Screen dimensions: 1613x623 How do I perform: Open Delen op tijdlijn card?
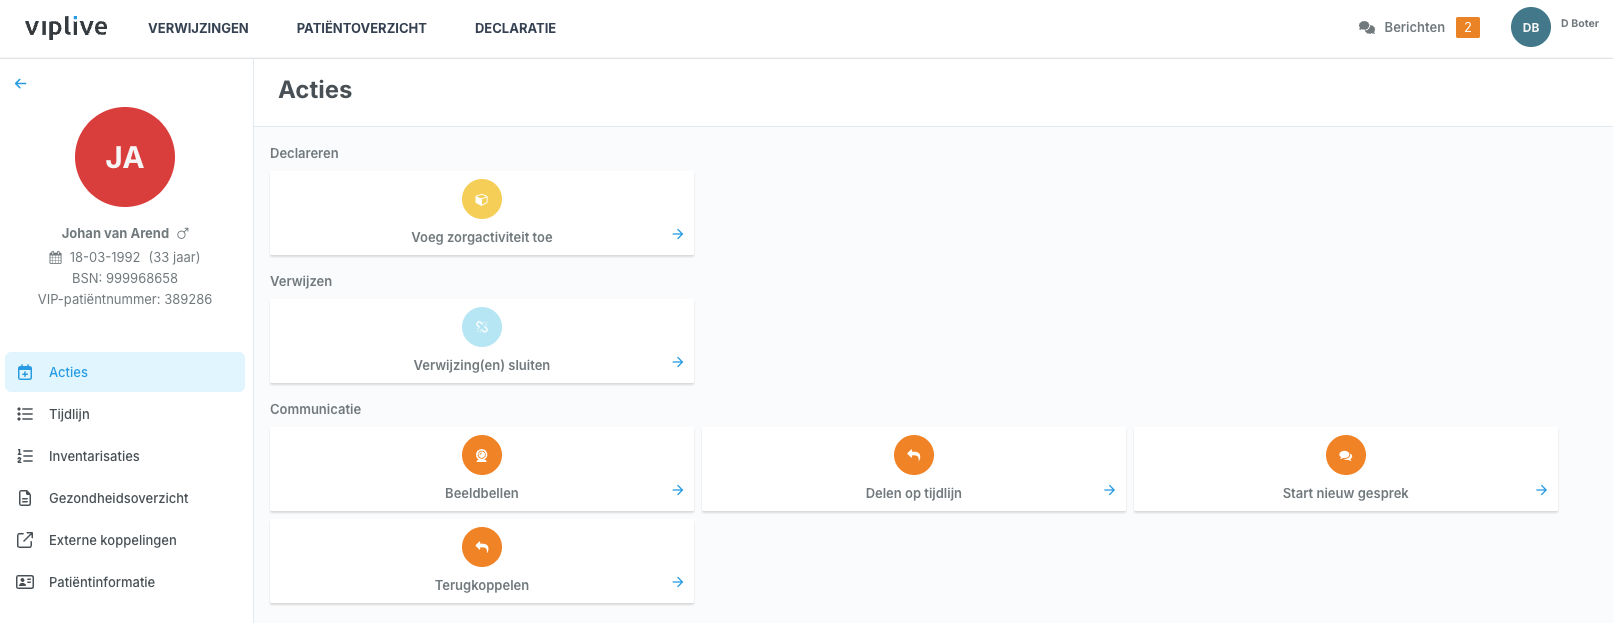click(914, 469)
